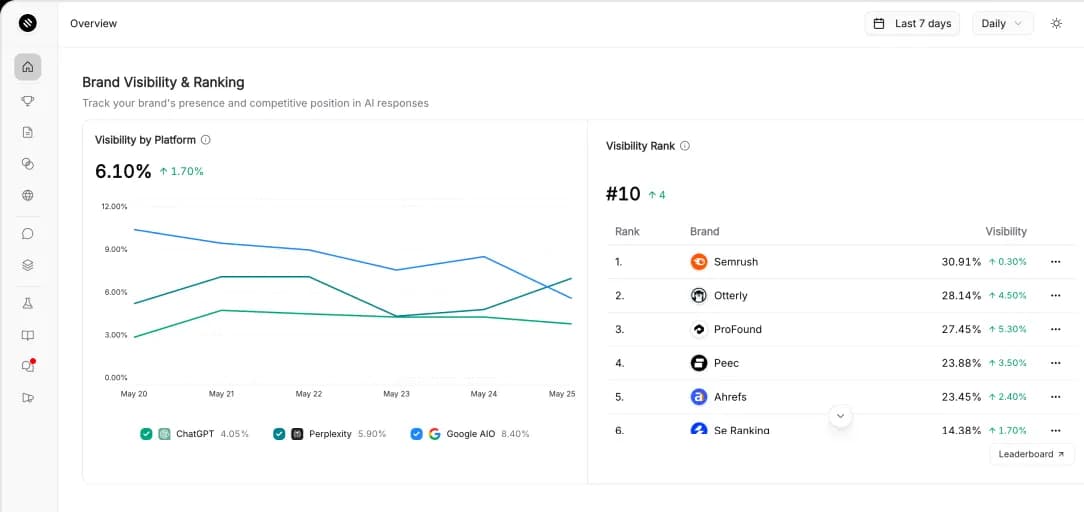The width and height of the screenshot is (1084, 512).
Task: Open the more options menu for Semrush
Action: click(x=1055, y=262)
